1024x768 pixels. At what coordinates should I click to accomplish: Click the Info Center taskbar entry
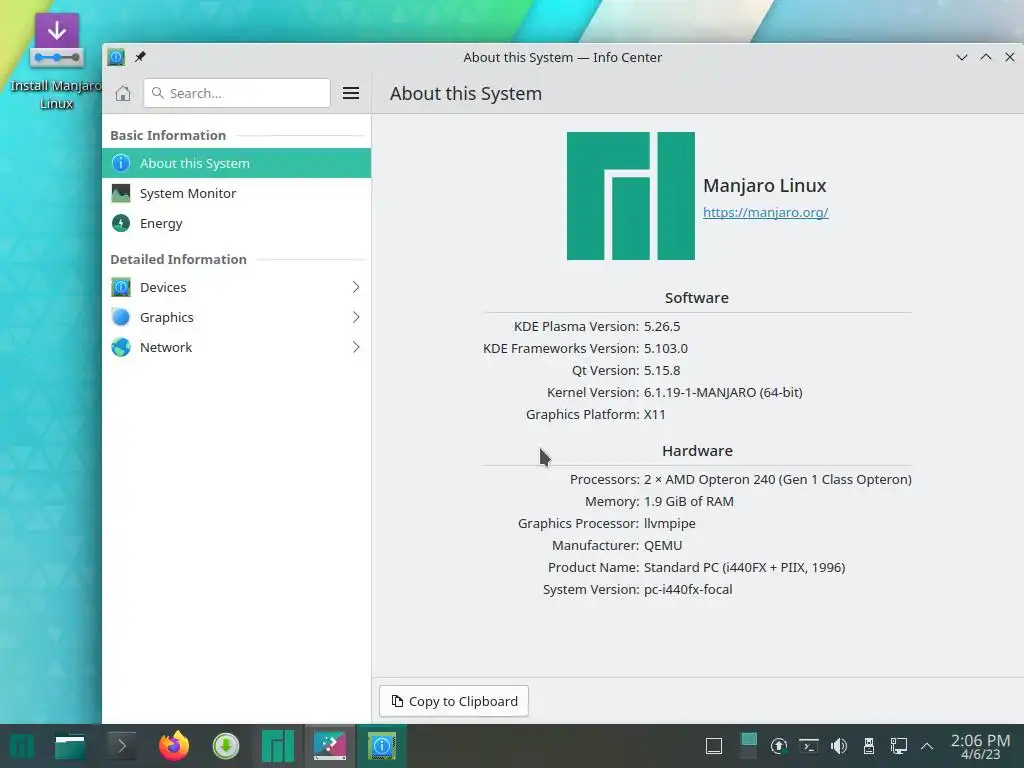(x=382, y=746)
